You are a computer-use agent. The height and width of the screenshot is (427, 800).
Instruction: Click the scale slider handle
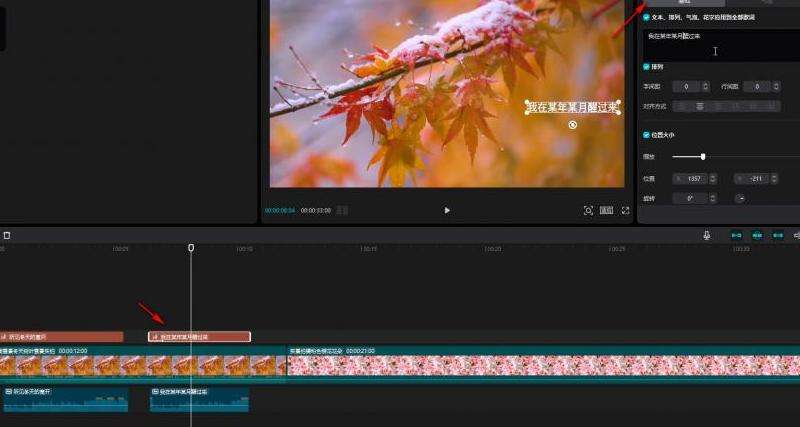(x=703, y=156)
